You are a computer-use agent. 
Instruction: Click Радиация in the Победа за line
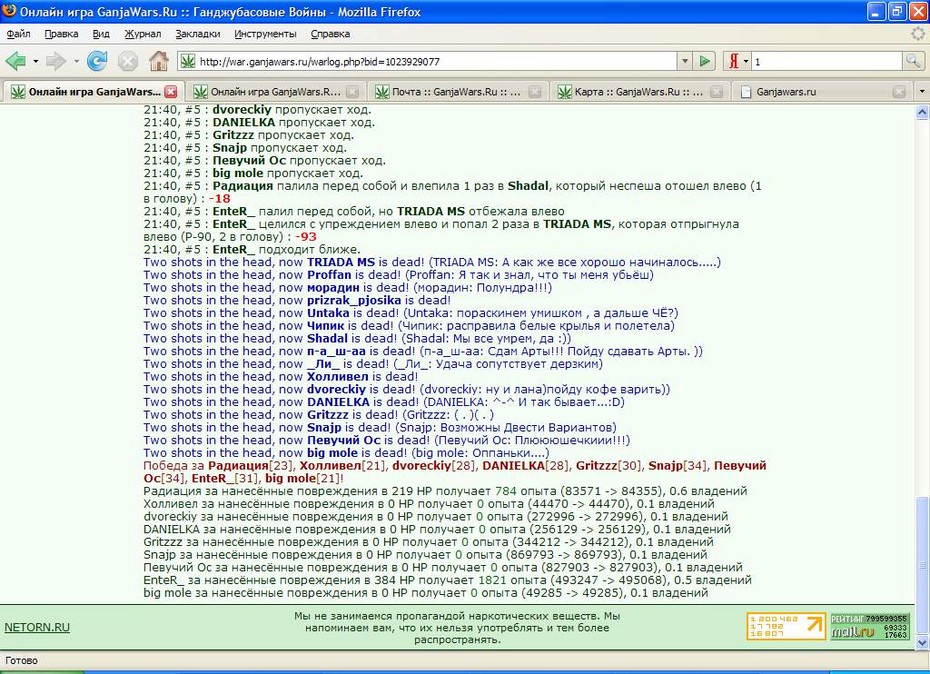[x=238, y=466]
